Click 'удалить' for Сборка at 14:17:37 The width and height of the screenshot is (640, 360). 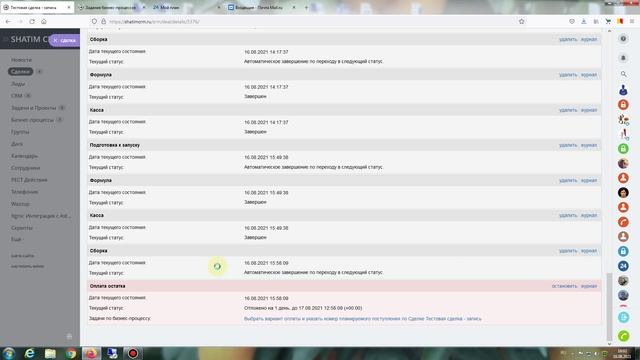(x=568, y=39)
